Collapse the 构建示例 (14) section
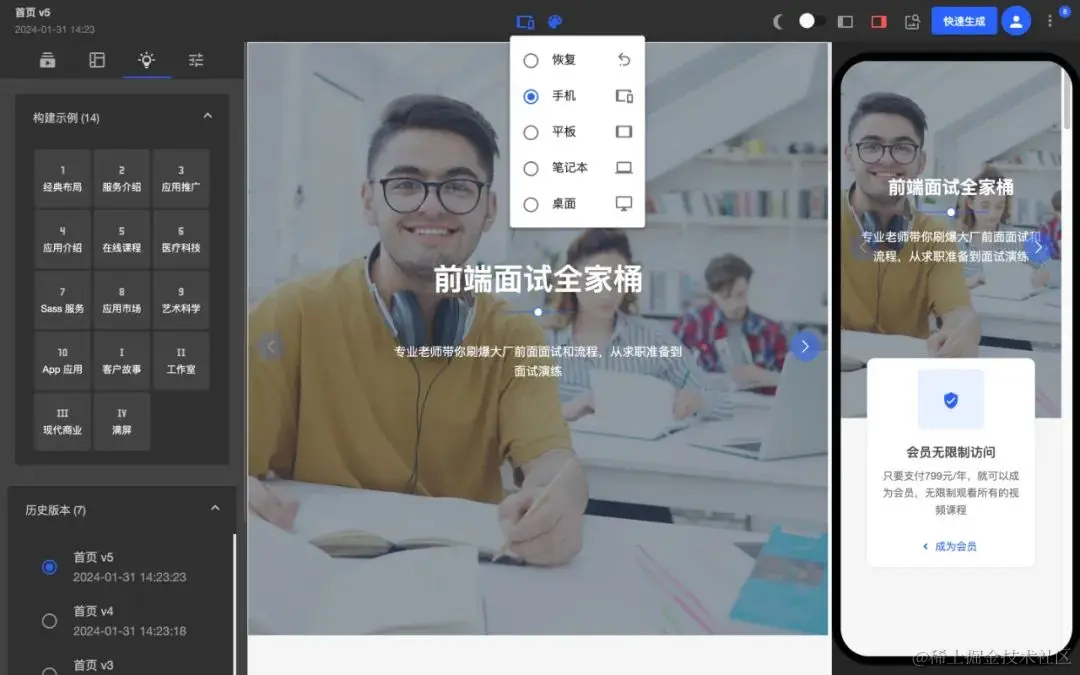Screen dimensions: 1080x675 (207, 115)
